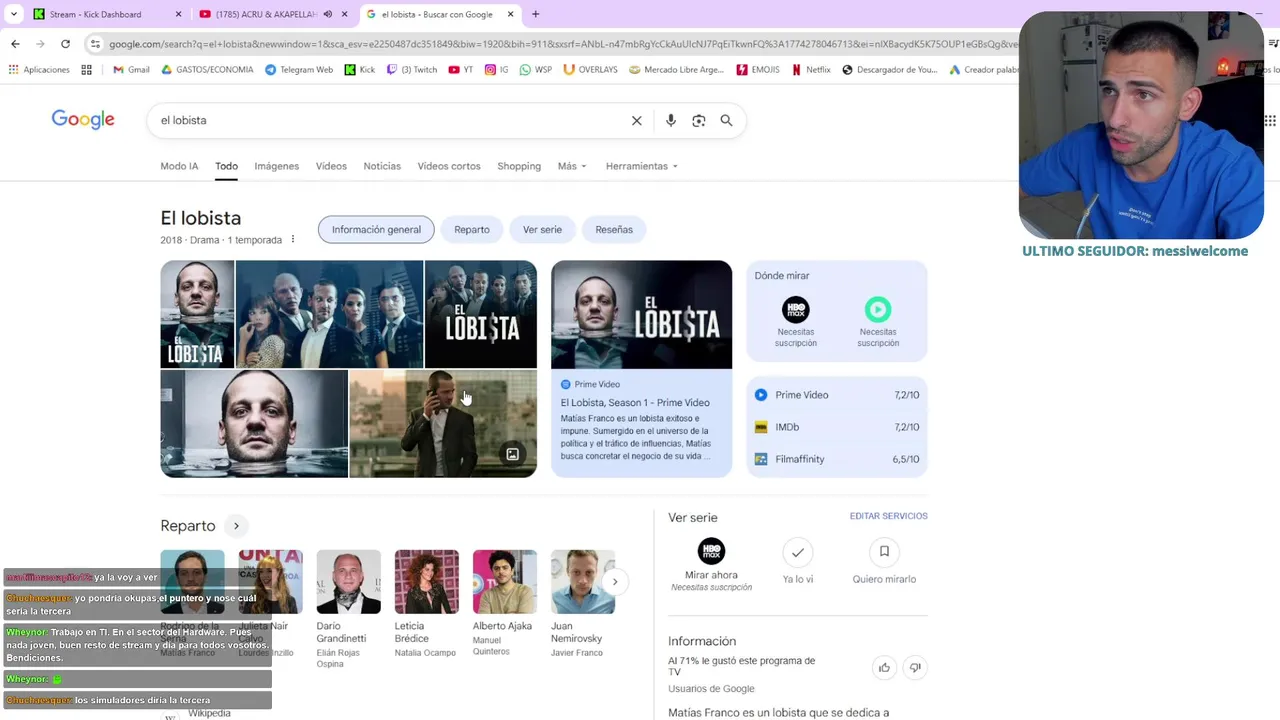Click EDITAR SERVICIOS link
Screen dimensions: 1280x720
pyautogui.click(x=889, y=516)
